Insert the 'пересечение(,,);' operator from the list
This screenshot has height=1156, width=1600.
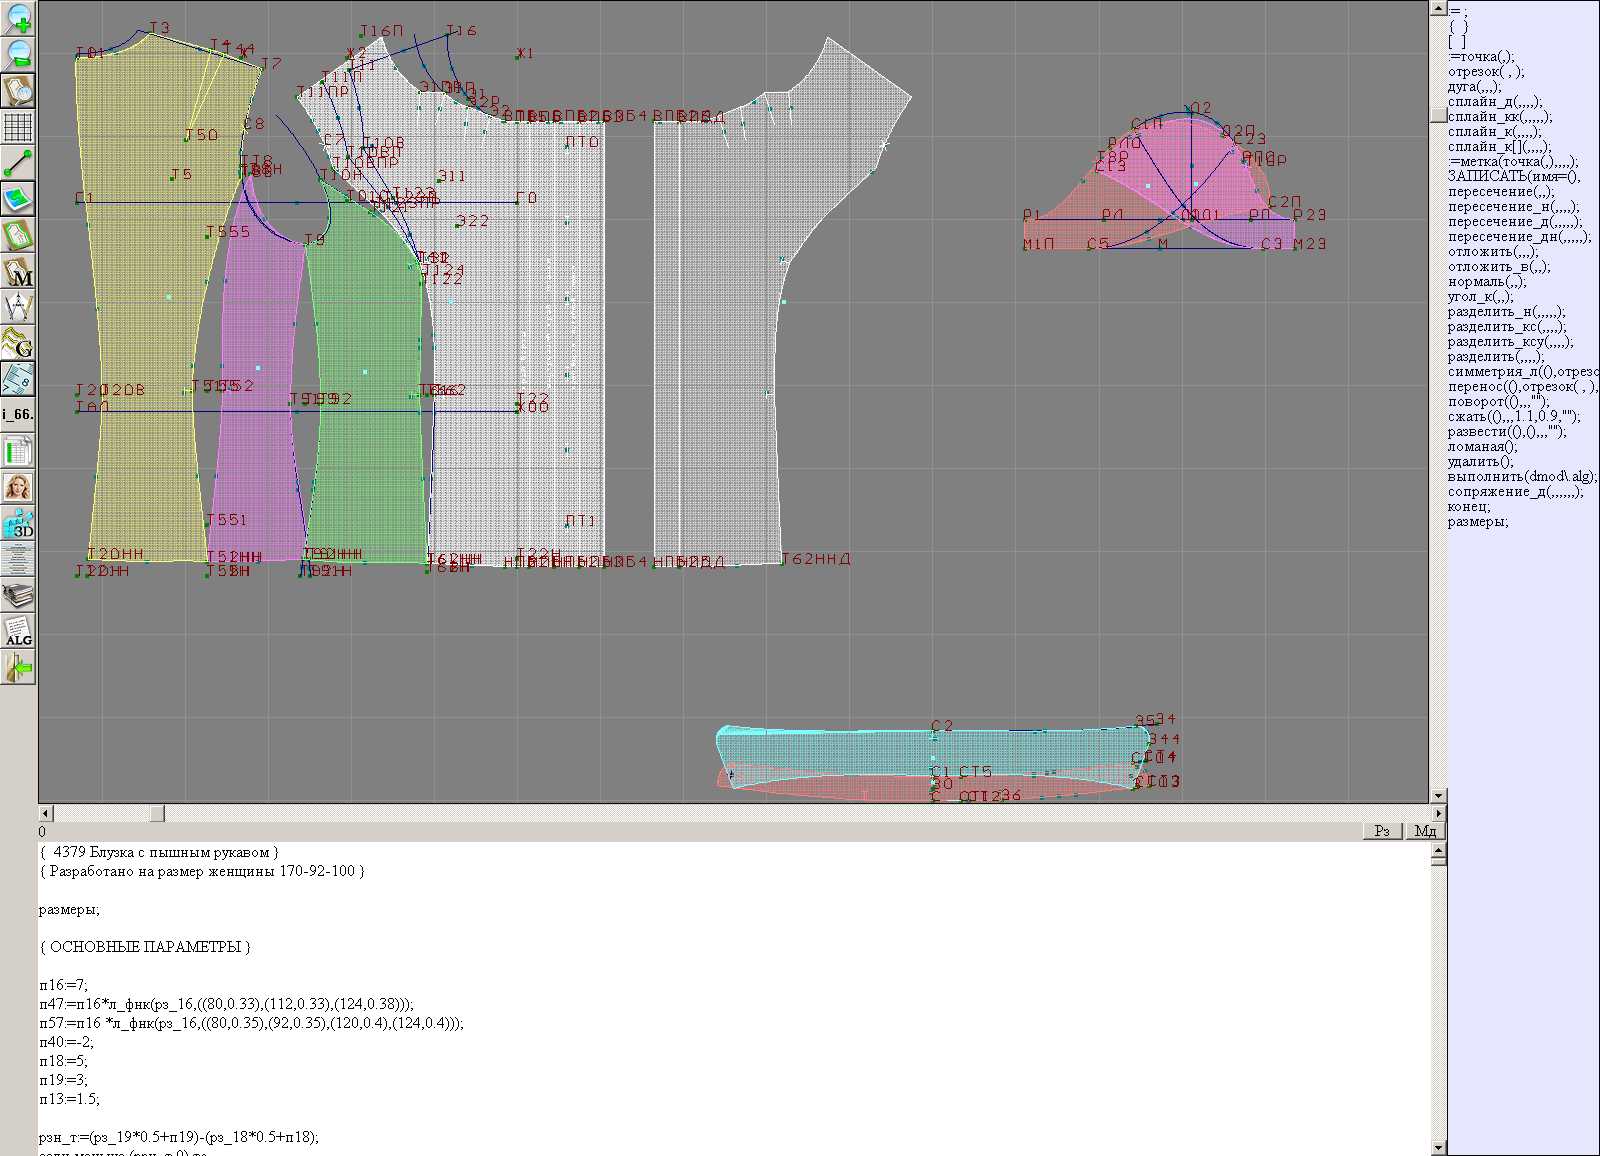coord(1500,192)
